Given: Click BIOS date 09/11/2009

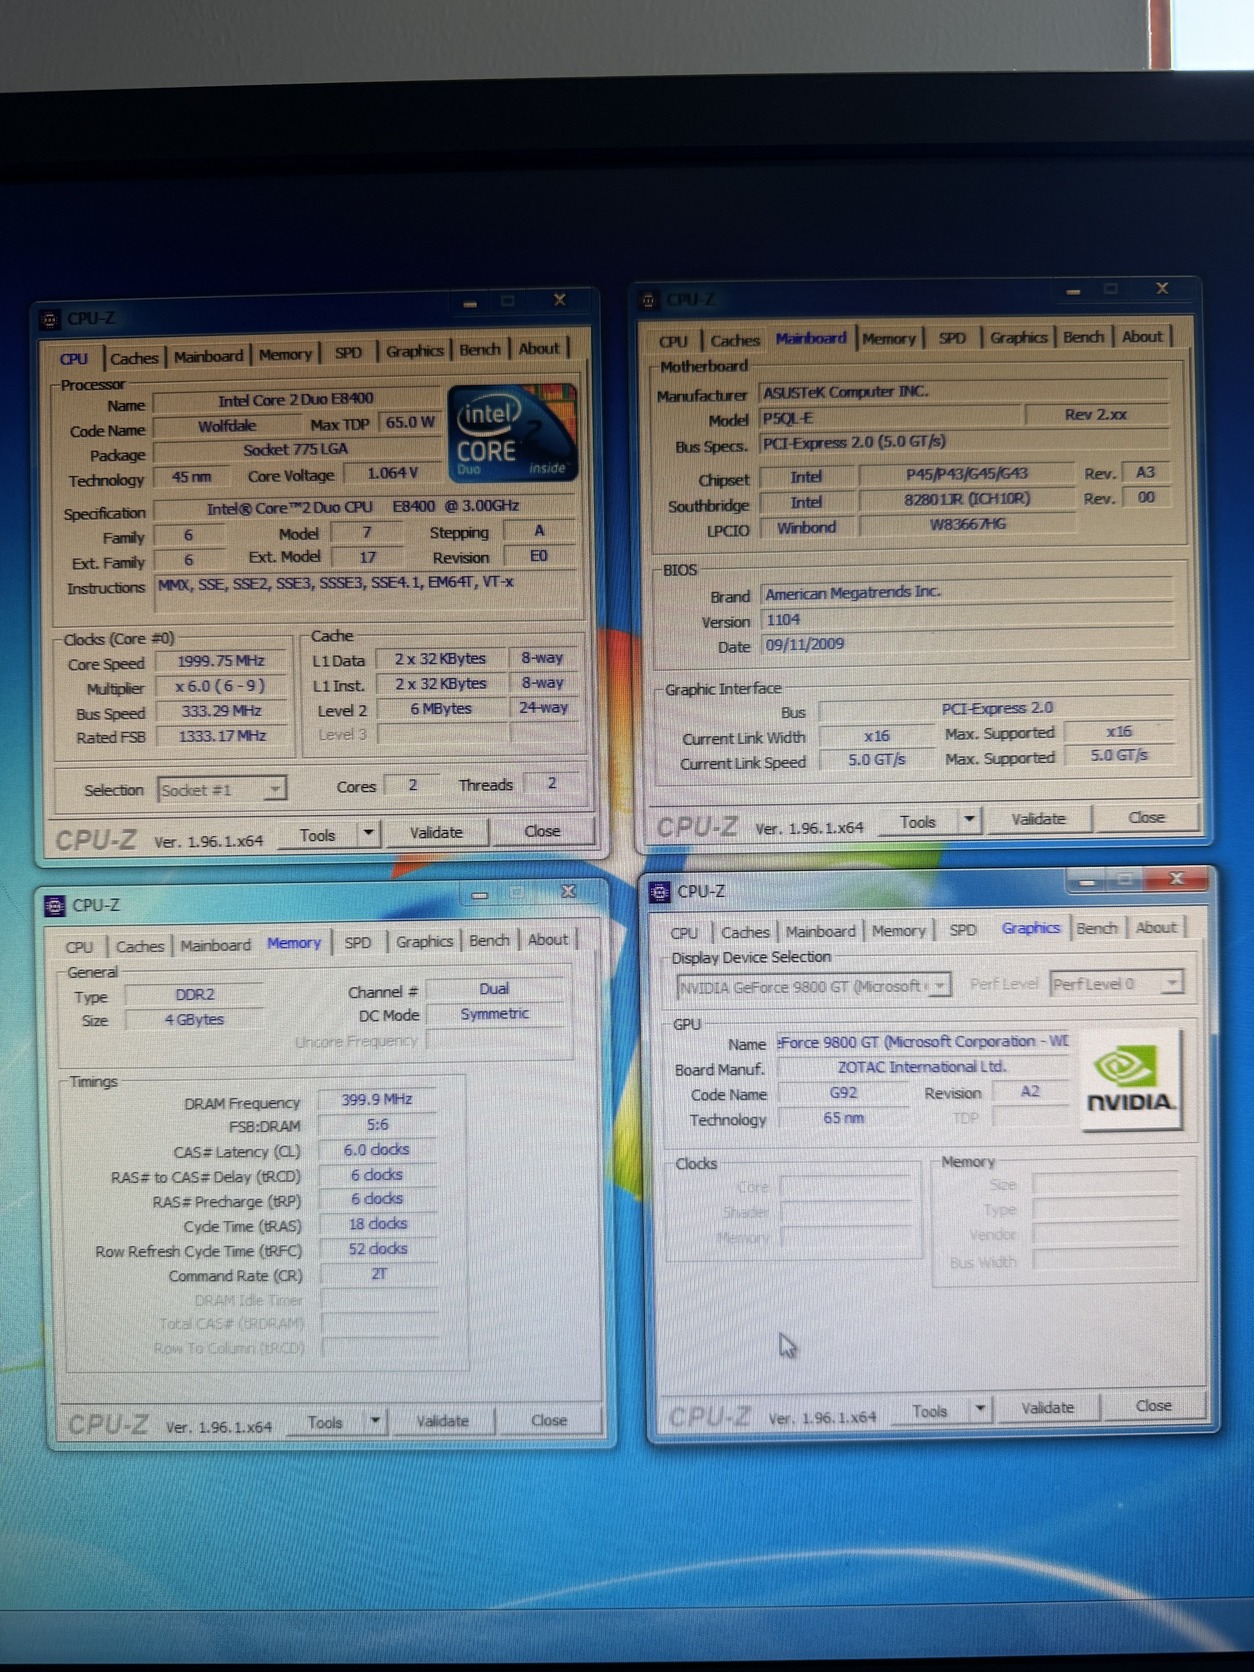Looking at the screenshot, I should (x=968, y=645).
